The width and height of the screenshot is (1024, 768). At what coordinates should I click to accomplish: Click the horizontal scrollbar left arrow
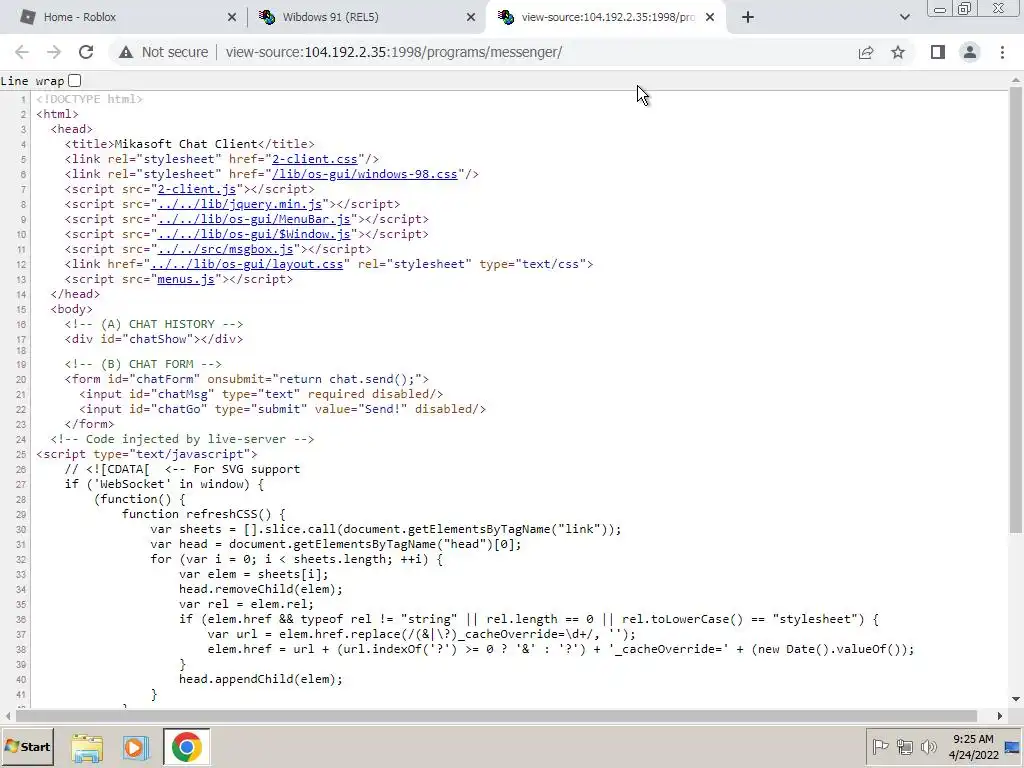point(7,716)
